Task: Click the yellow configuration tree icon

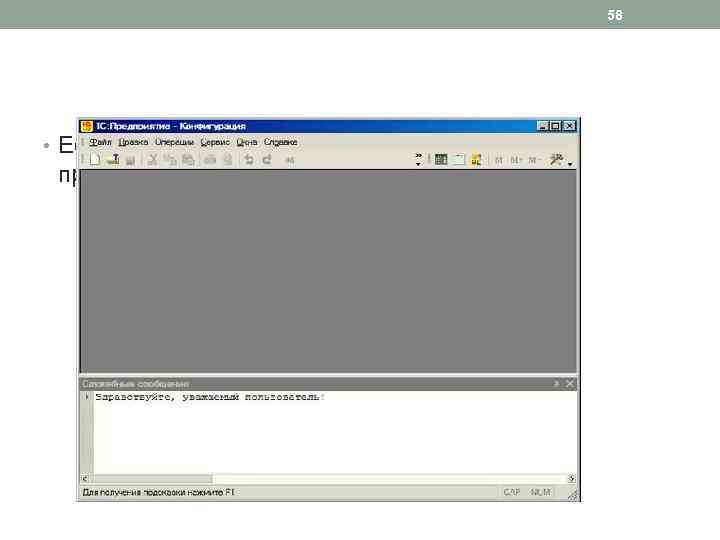Action: tap(476, 159)
